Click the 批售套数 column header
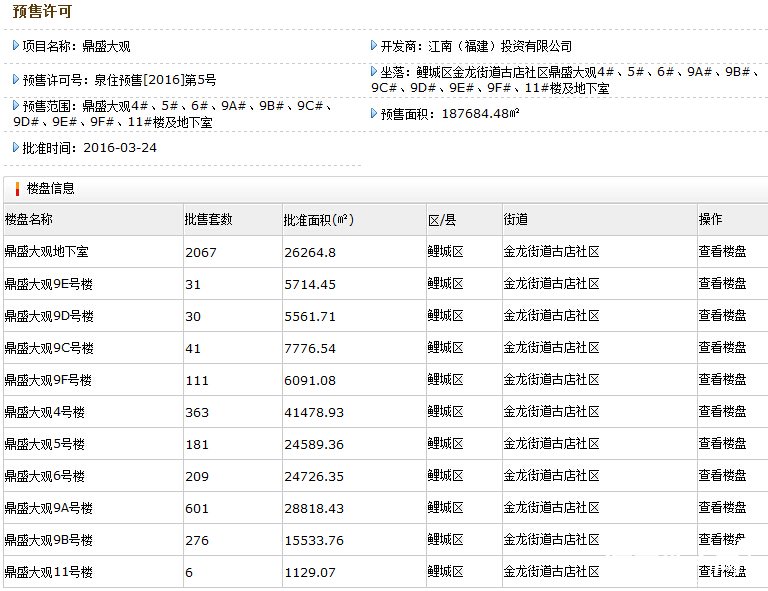768x591 pixels. point(209,220)
